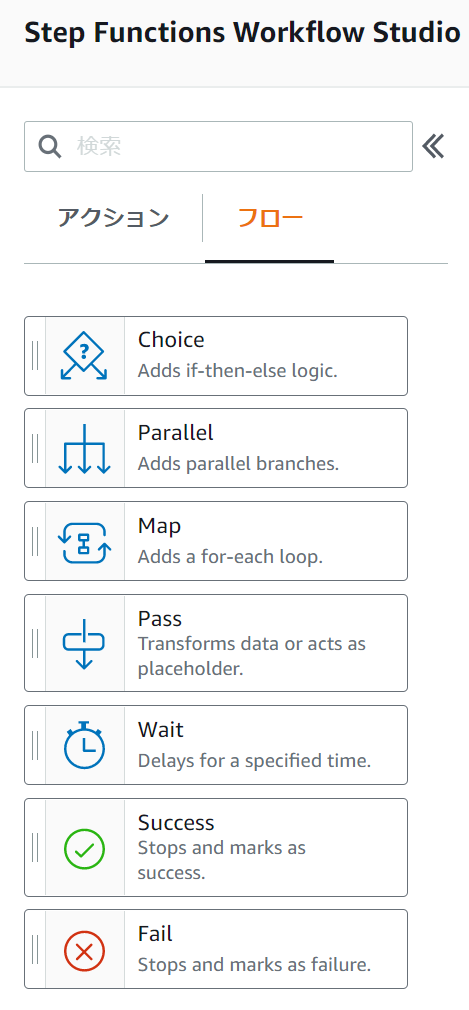Screen dimensions: 469x1010
Task: Grab the drag handle on Pass card
Action: (35, 643)
